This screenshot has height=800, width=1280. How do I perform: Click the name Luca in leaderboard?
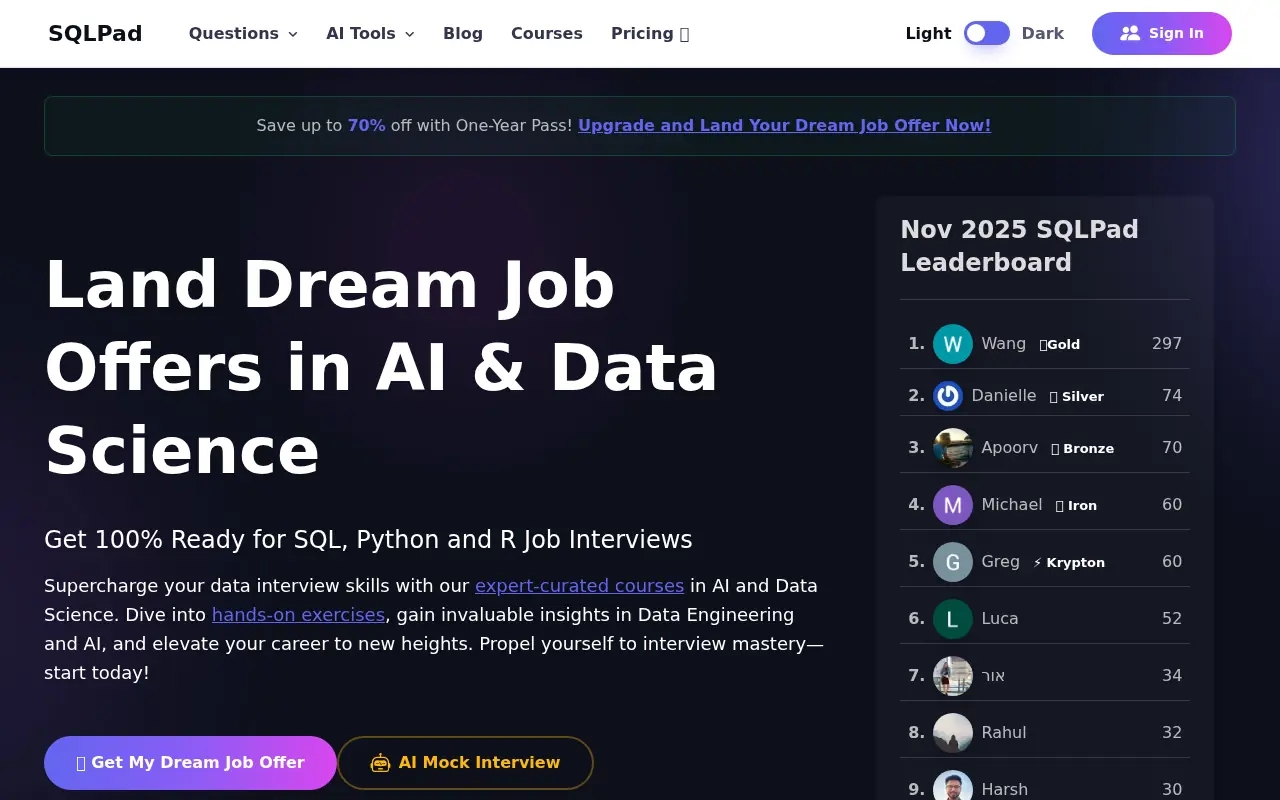tap(1000, 619)
